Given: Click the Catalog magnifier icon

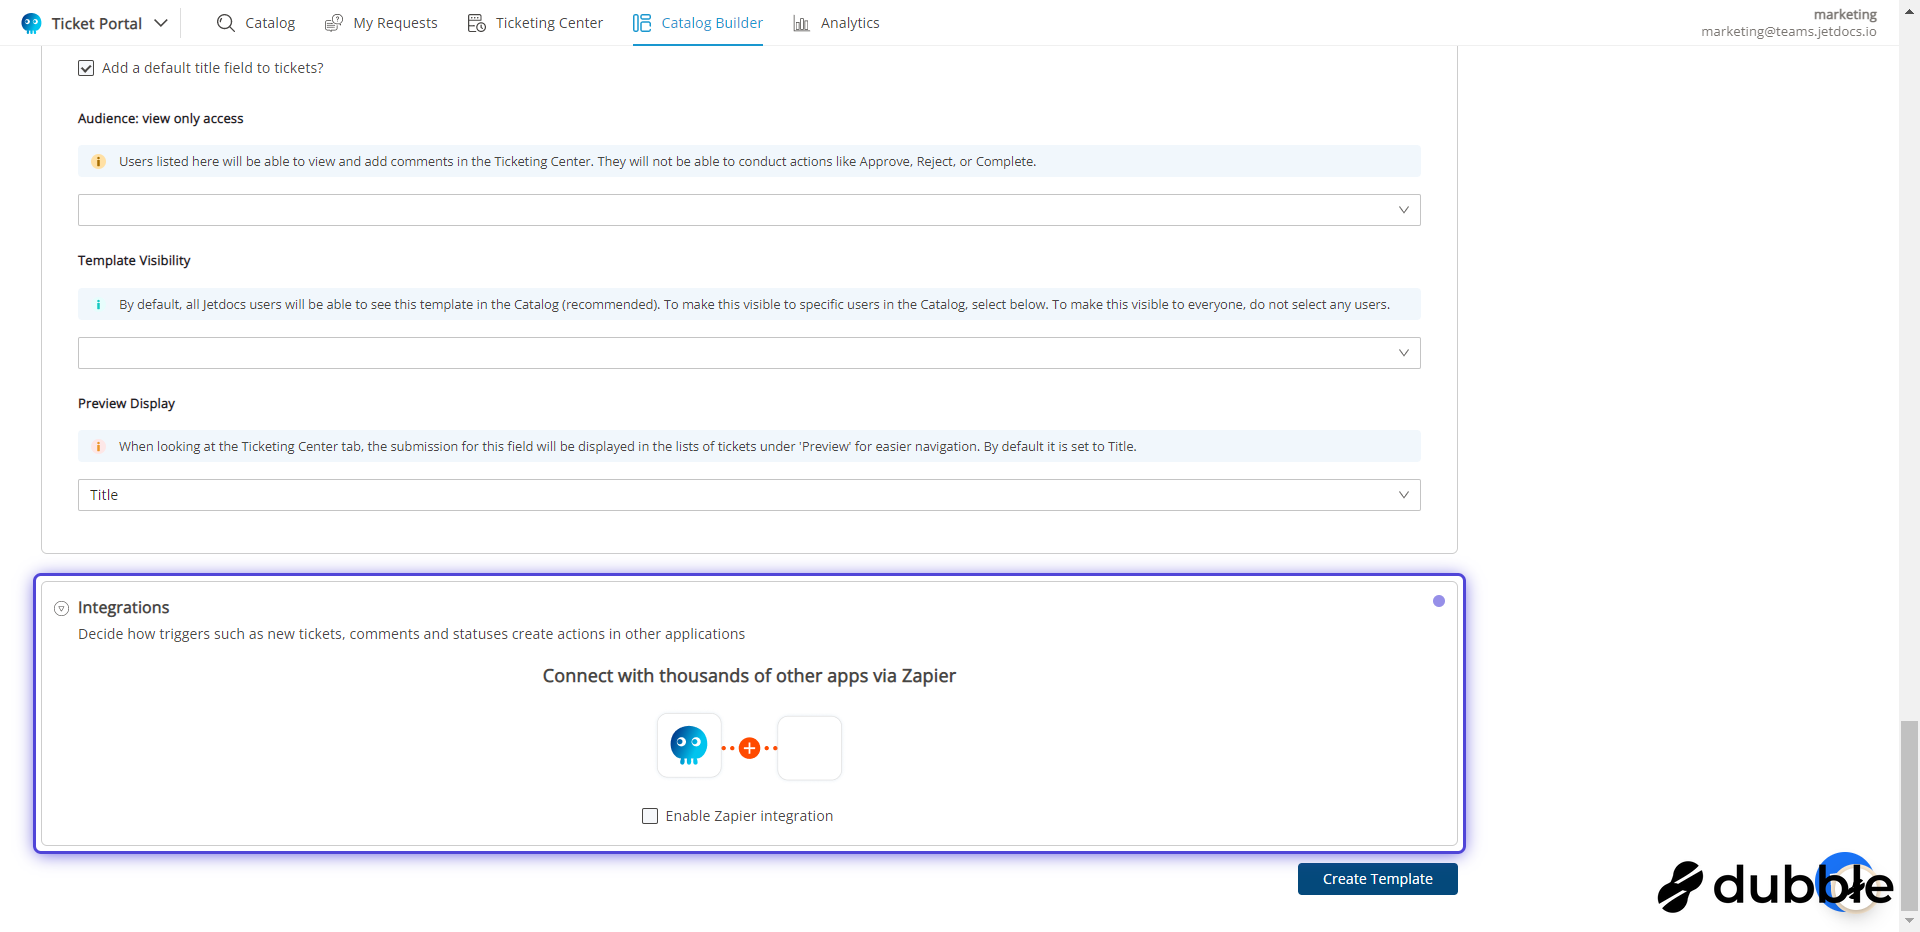Looking at the screenshot, I should (226, 23).
